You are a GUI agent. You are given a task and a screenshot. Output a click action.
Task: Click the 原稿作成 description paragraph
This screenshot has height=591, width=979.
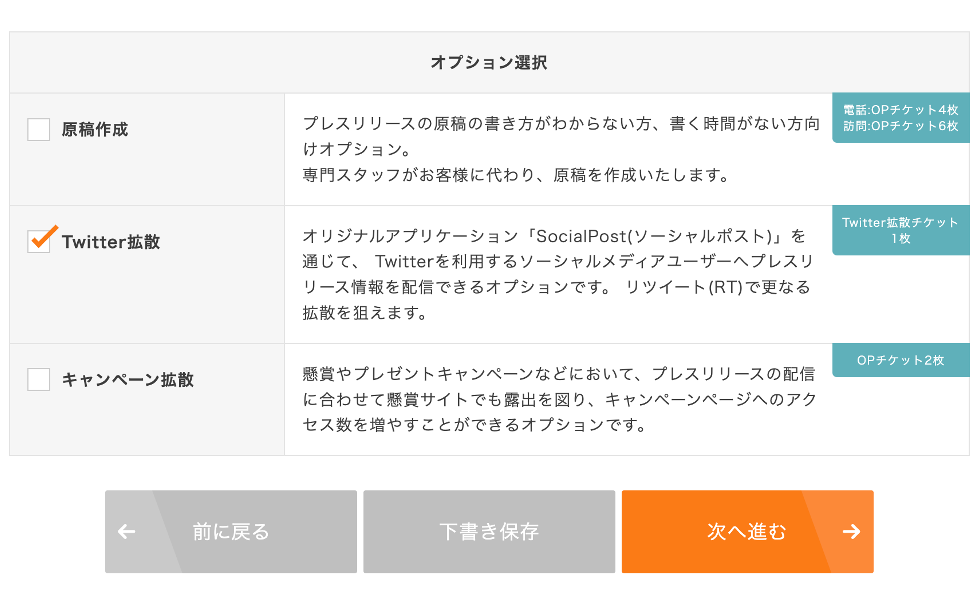coord(561,137)
